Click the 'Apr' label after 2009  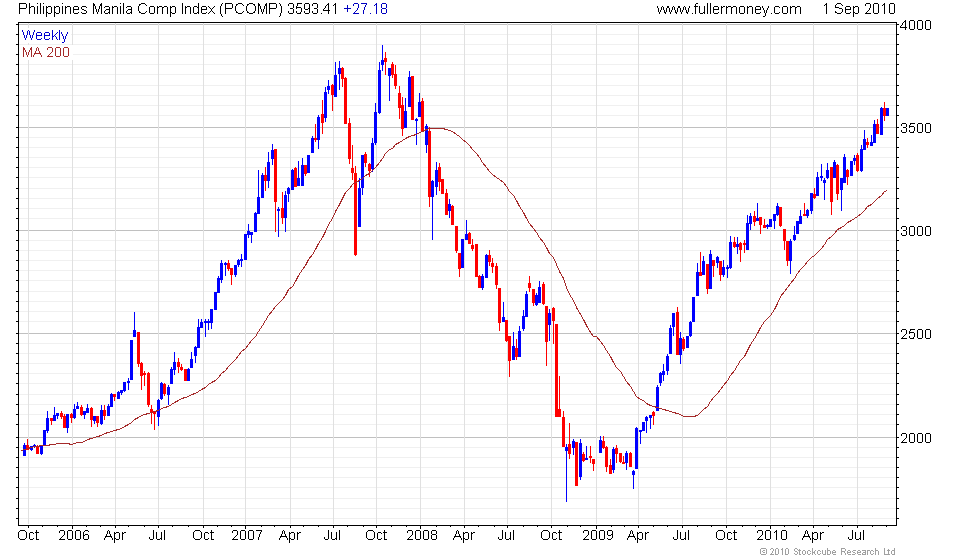pyautogui.click(x=638, y=536)
